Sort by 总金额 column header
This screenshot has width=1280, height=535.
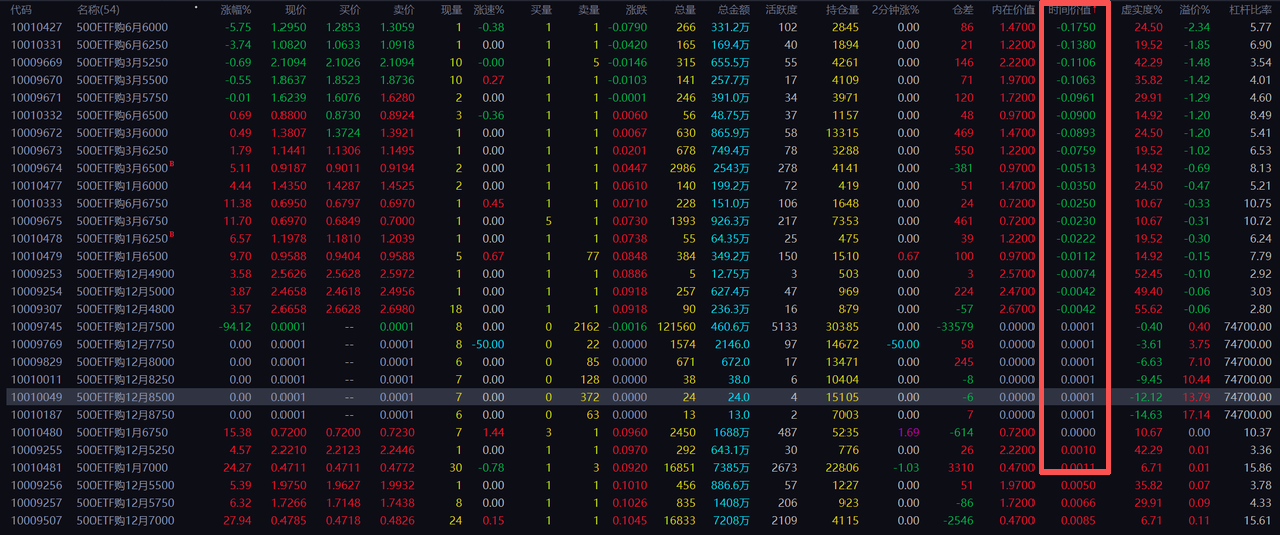coord(732,9)
